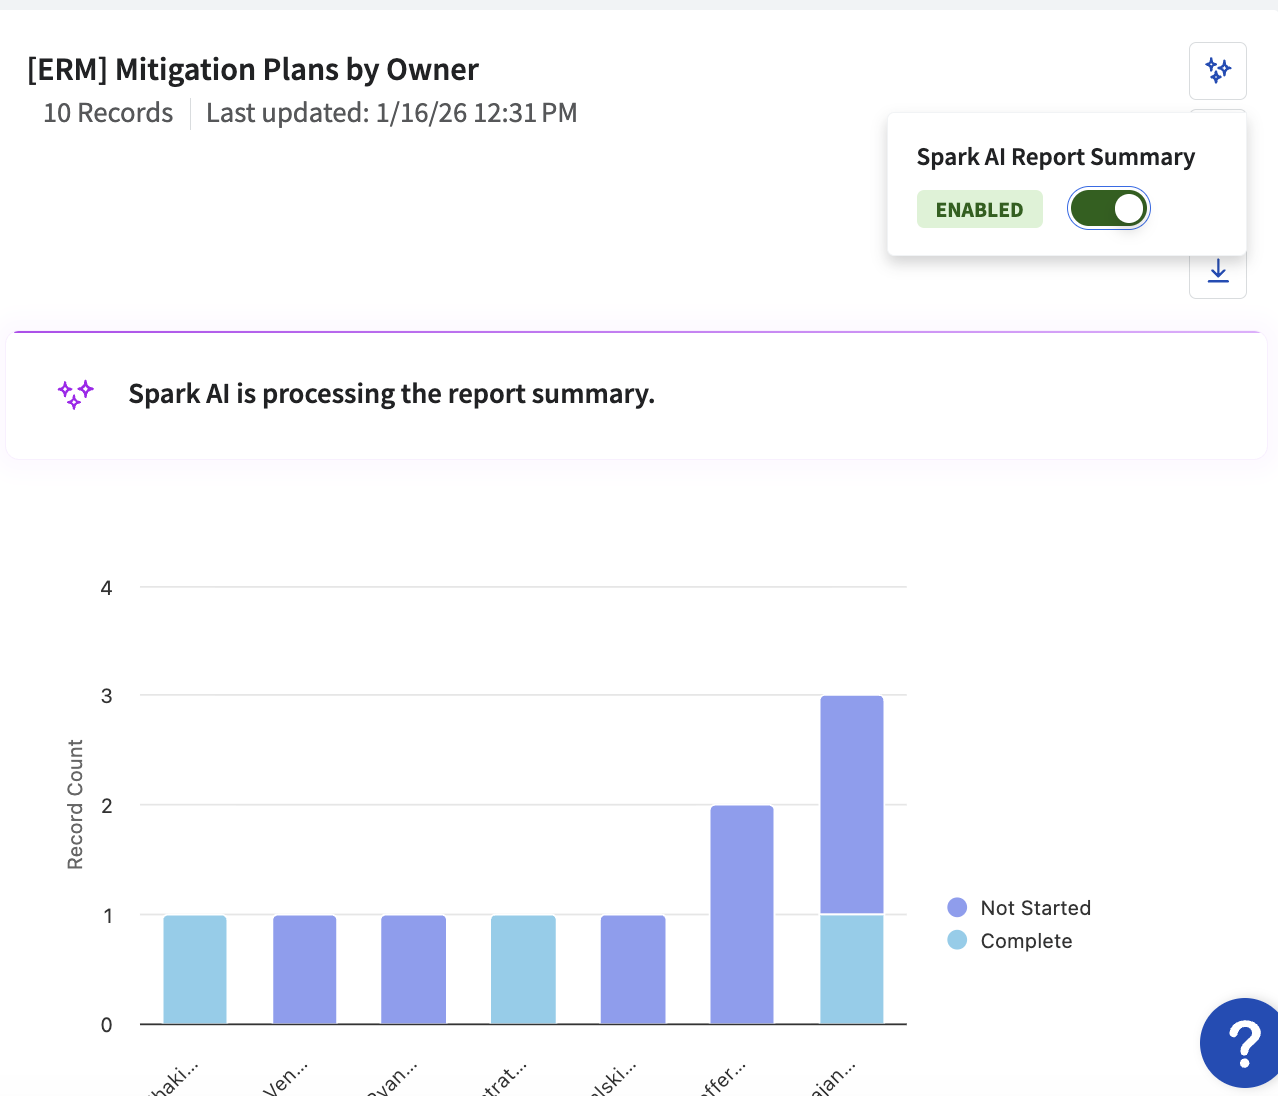Open help with the question mark icon
Image resolution: width=1278 pixels, height=1096 pixels.
click(1243, 1043)
